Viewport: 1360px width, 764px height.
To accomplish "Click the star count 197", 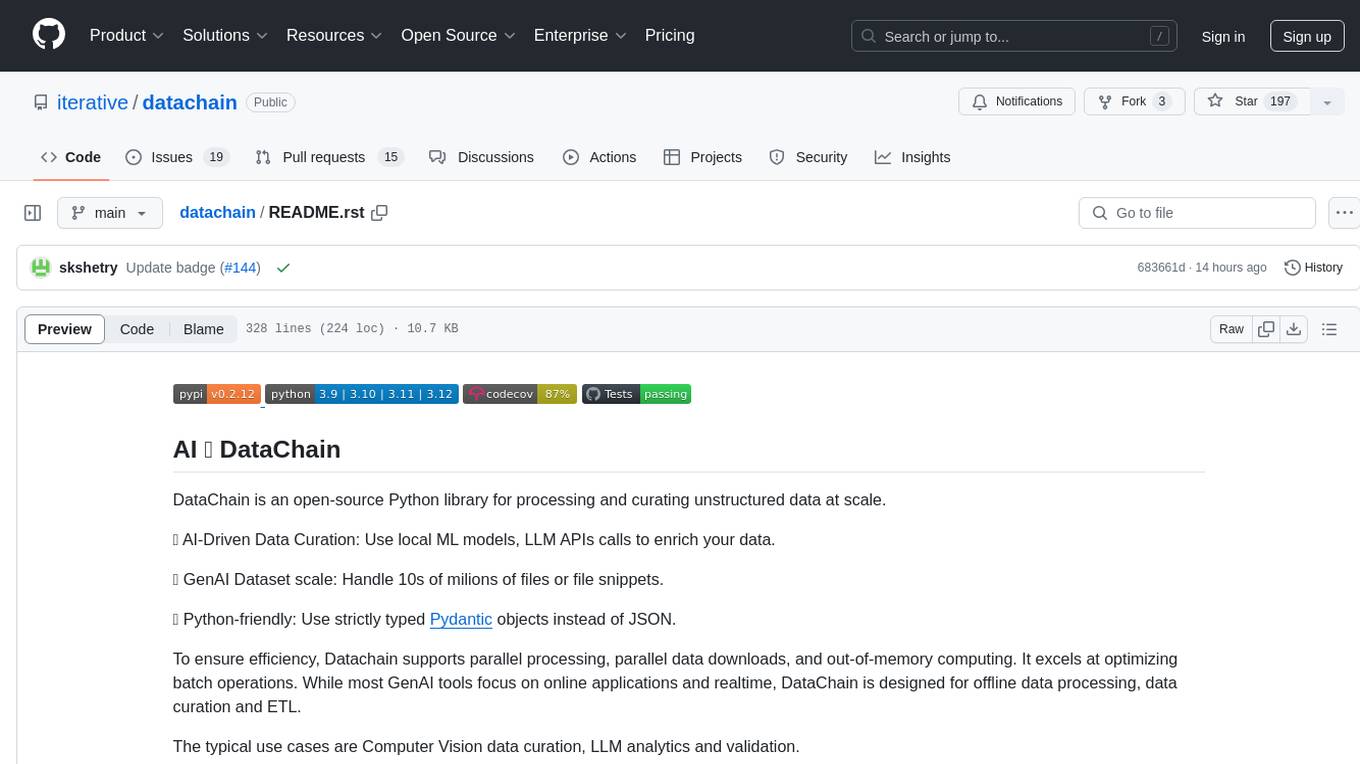I will [1280, 102].
